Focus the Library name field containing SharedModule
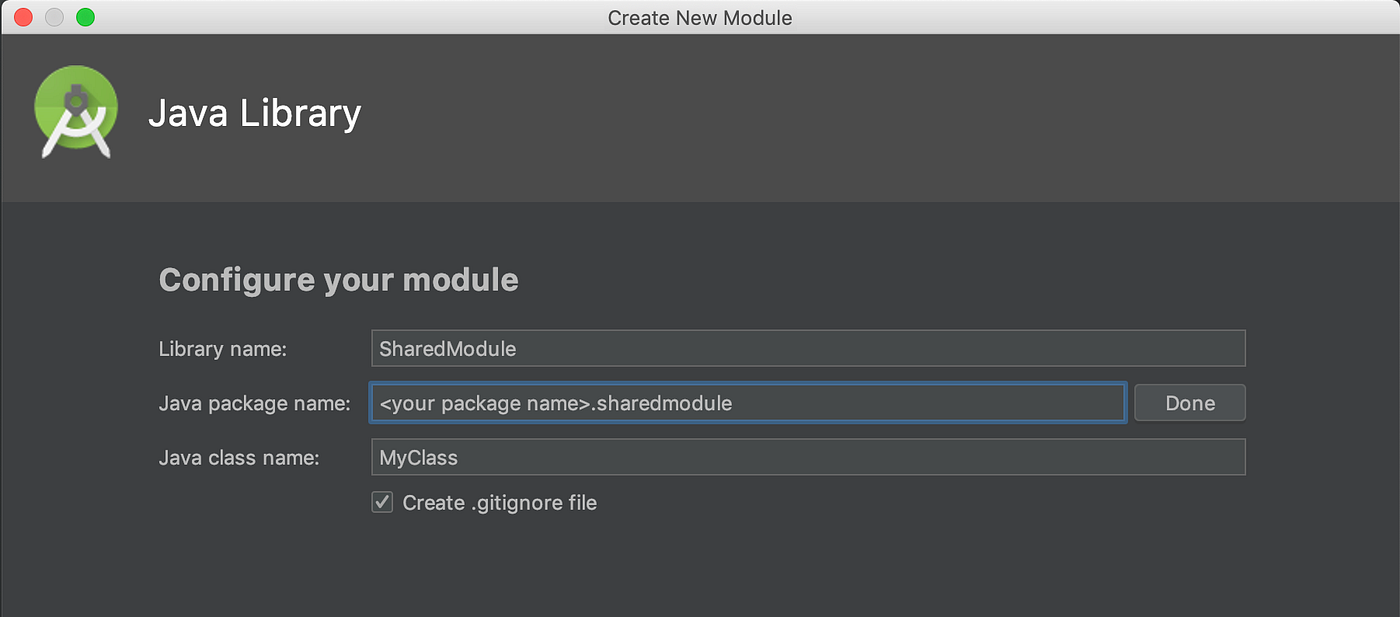 807,349
